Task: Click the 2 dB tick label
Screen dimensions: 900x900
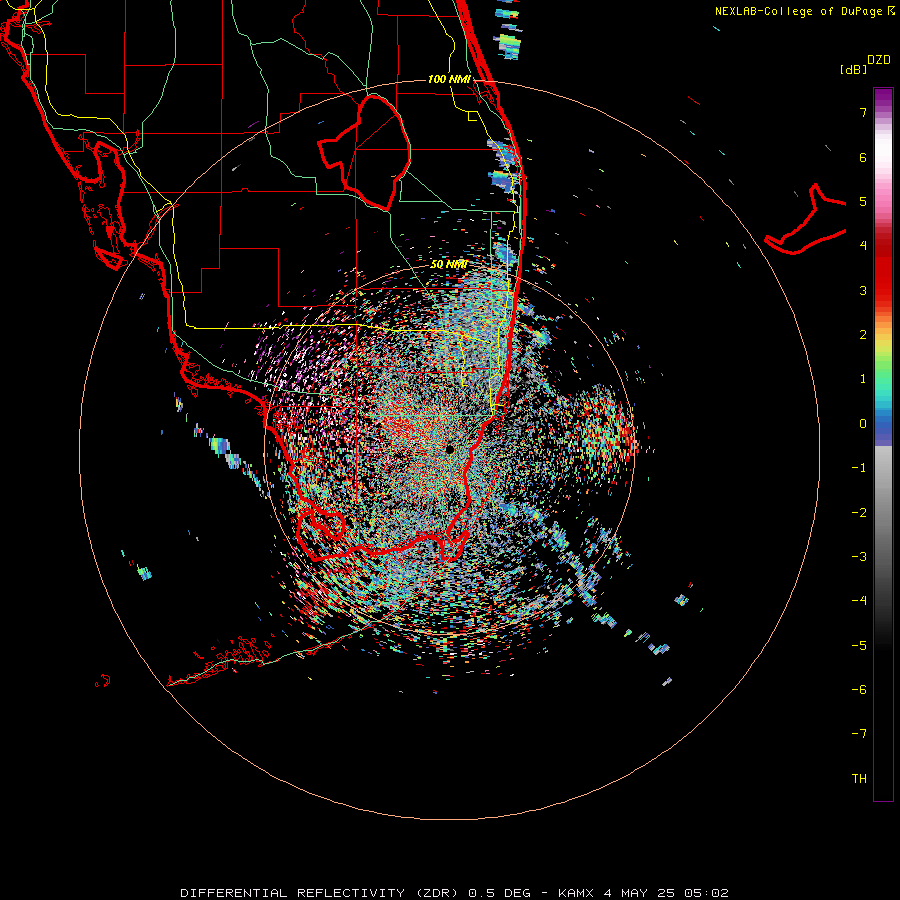Action: [863, 334]
